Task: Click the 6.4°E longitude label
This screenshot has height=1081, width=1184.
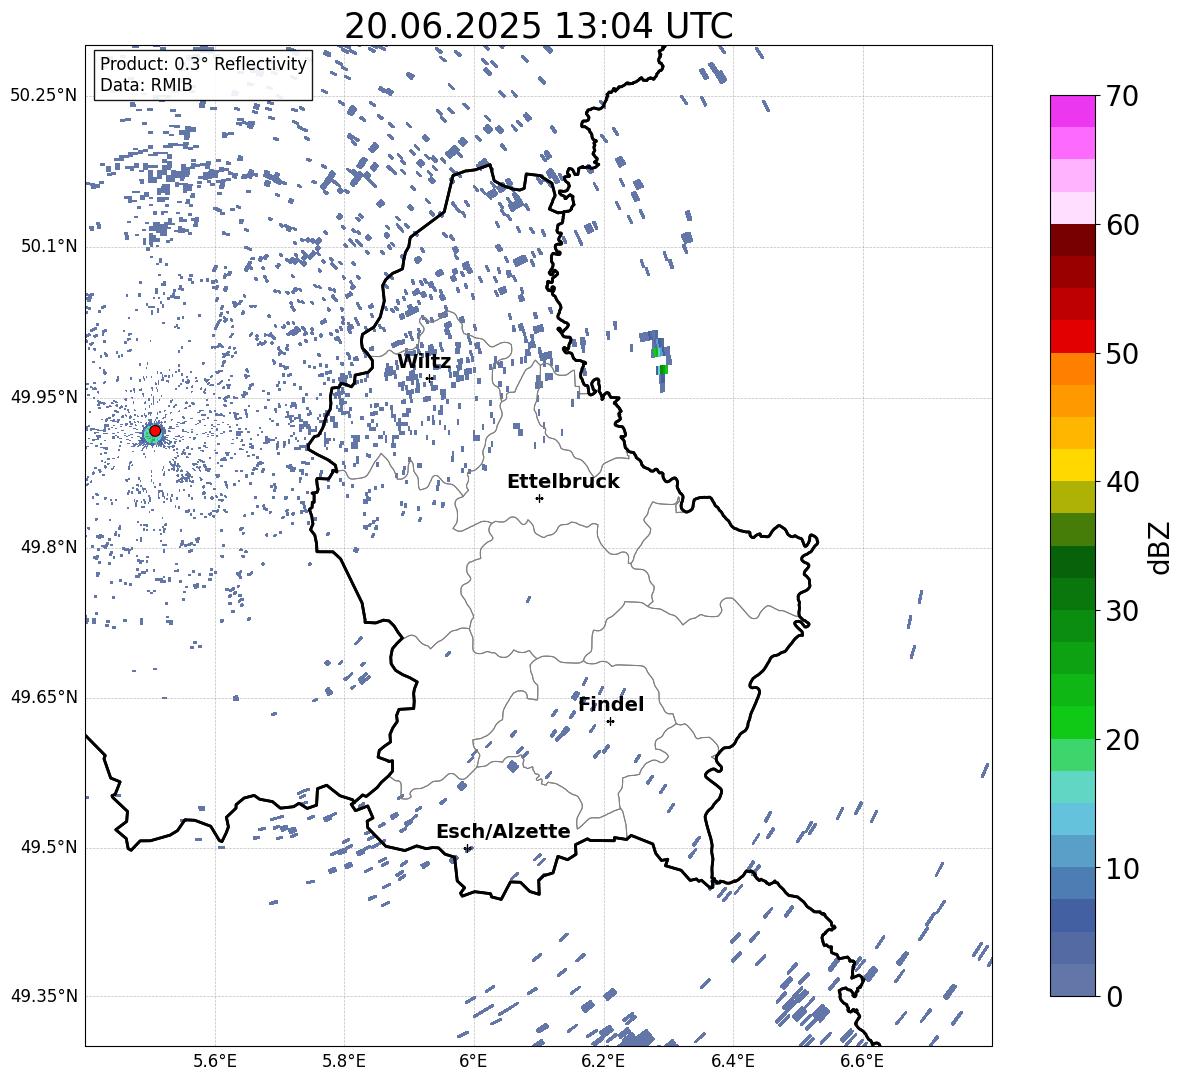Action: click(732, 1061)
